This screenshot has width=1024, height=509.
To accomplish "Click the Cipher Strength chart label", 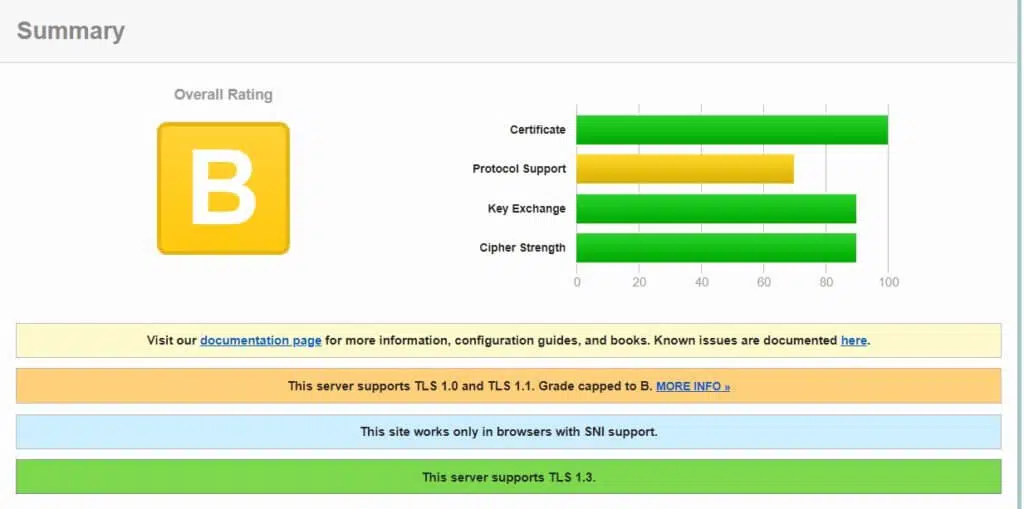I will pyautogui.click(x=522, y=248).
